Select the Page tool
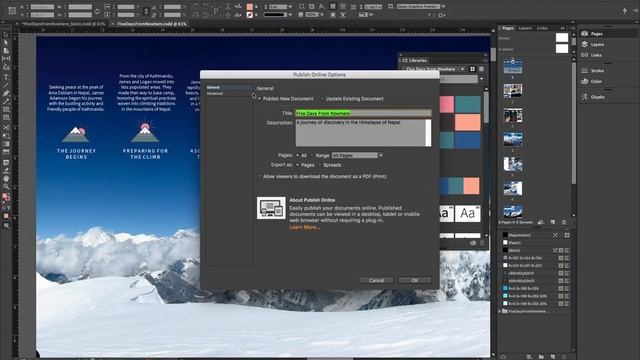 [6, 51]
